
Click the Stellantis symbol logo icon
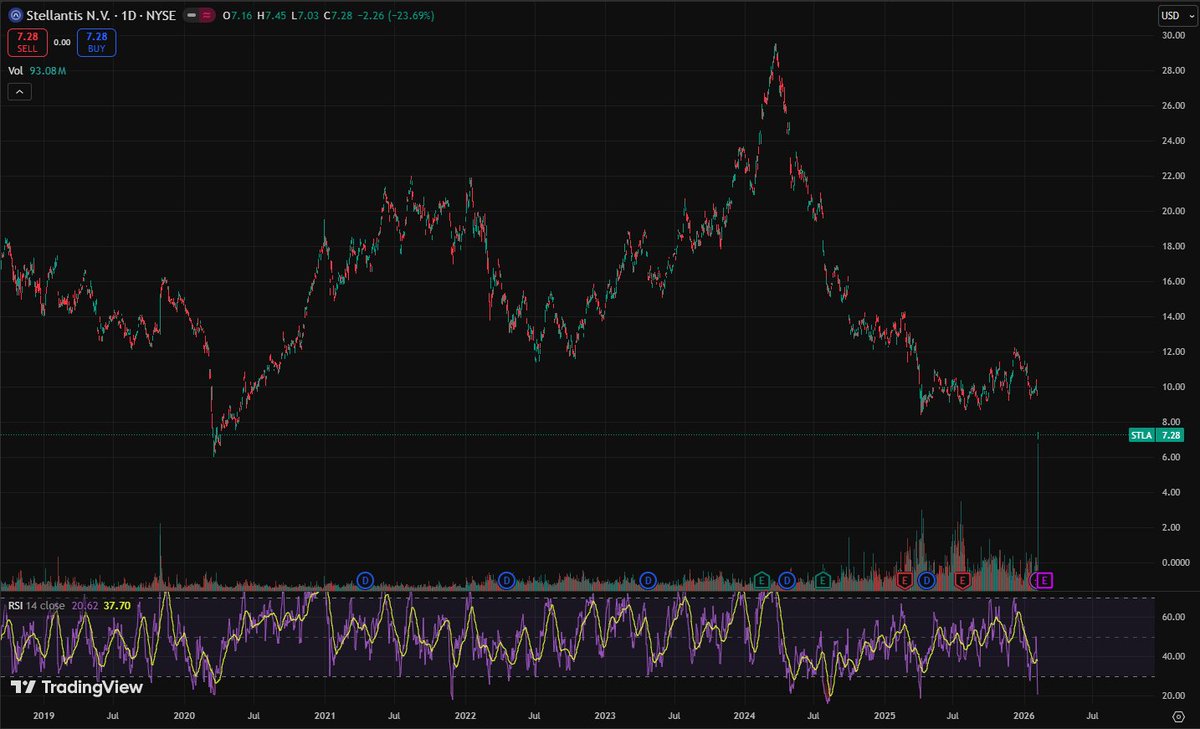tap(16, 15)
